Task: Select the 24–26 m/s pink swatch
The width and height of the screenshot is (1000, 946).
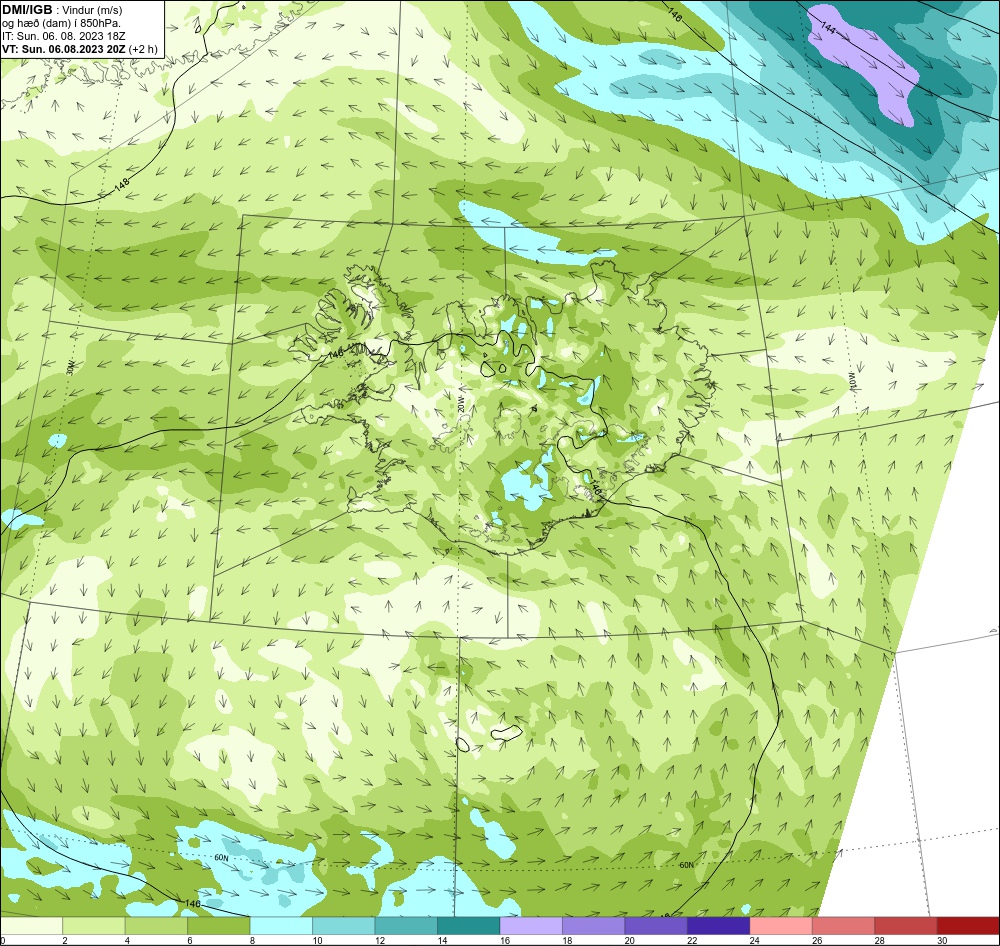Action: coord(781,926)
